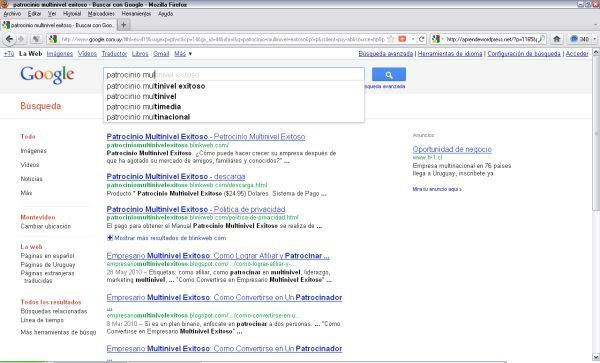Choose suggestion 'patrocinio multinivel'
The width and height of the screenshot is (600, 363).
pyautogui.click(x=233, y=96)
